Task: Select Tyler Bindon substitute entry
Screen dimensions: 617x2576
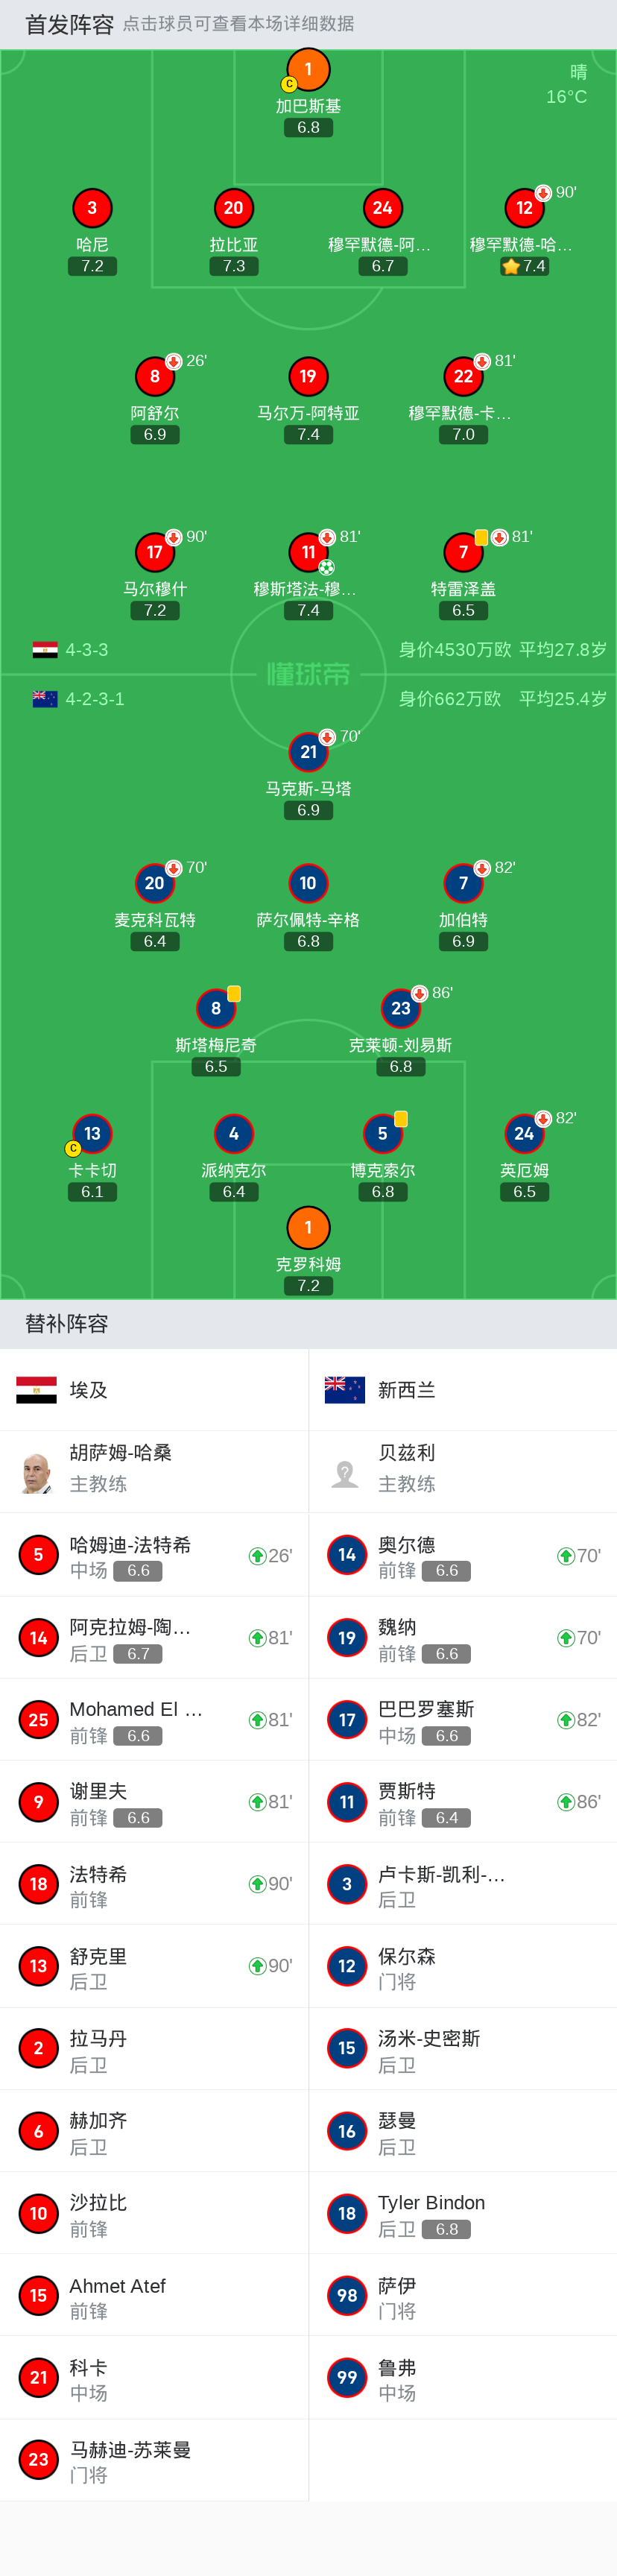Action: (463, 2213)
